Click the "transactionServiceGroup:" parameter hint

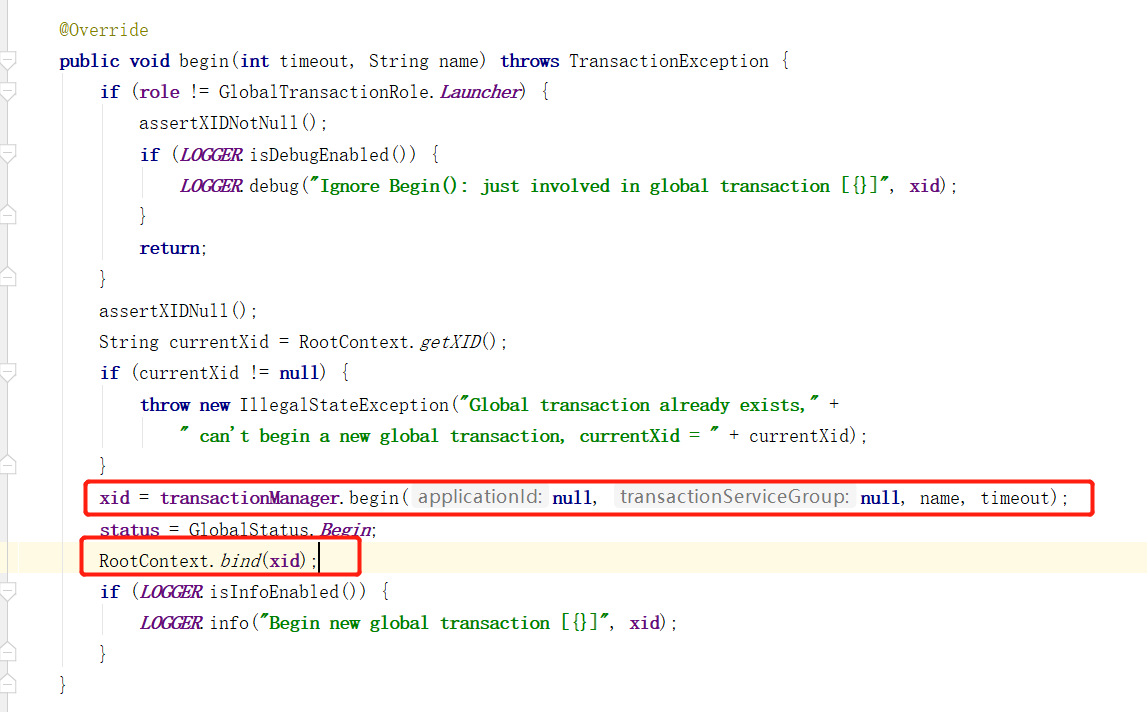[x=734, y=498]
